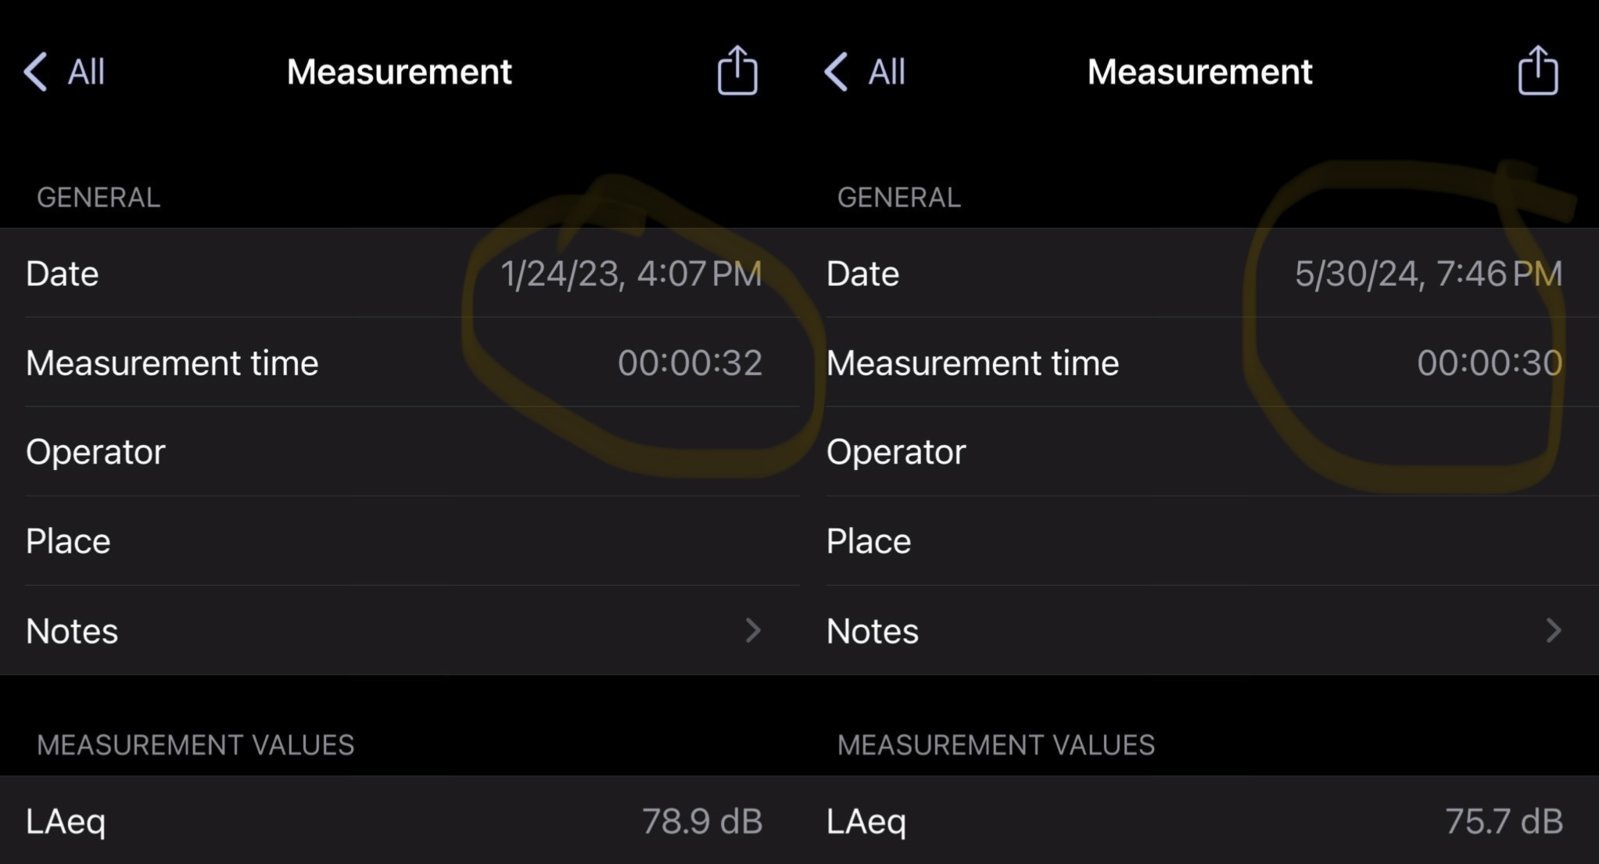The image size is (1599, 864).
Task: Select the Place field in left screen
Action: coord(400,541)
